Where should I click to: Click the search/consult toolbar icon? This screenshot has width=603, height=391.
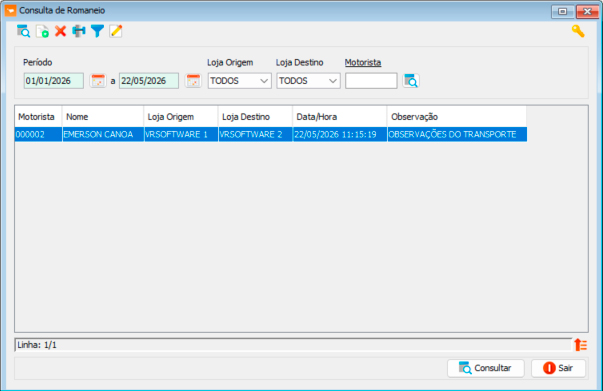tap(23, 31)
